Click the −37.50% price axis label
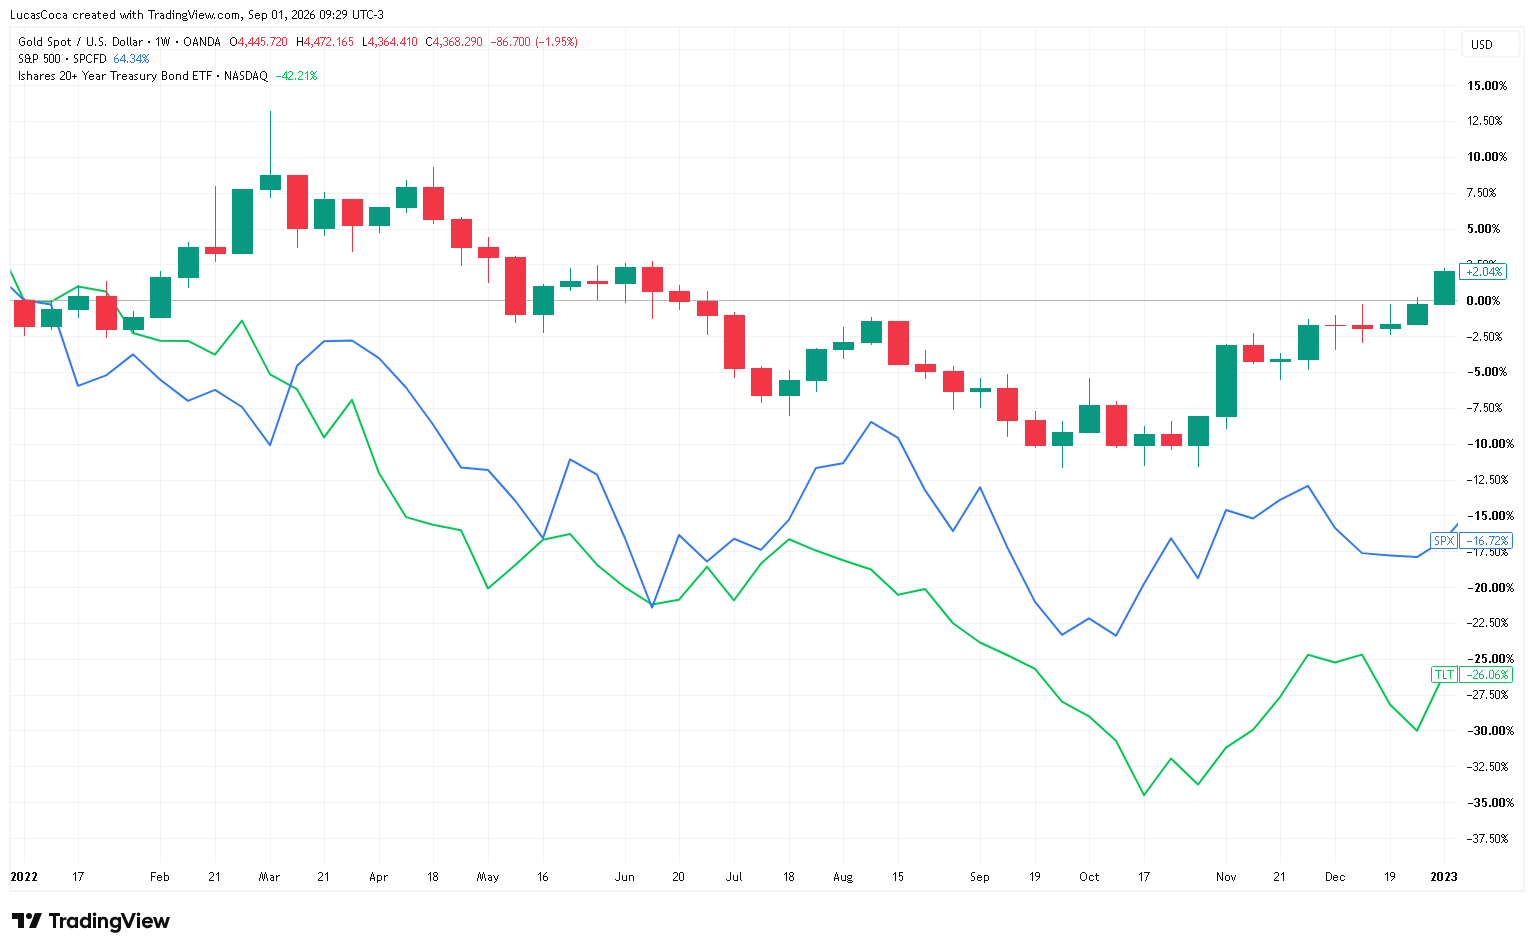 click(x=1486, y=839)
